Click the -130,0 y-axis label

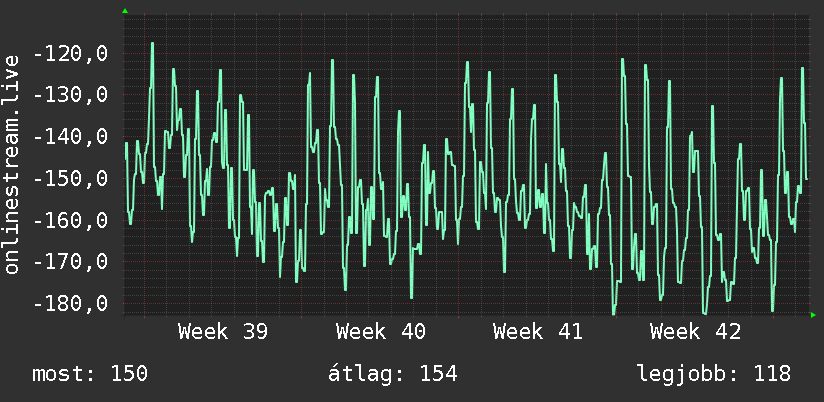tap(70, 95)
